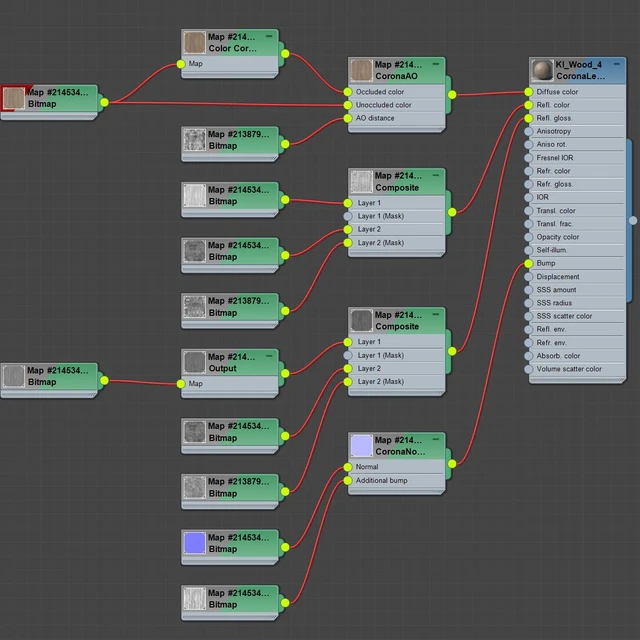Click the CoronaNormal node yellow output socket
The image size is (640, 640).
click(452, 463)
